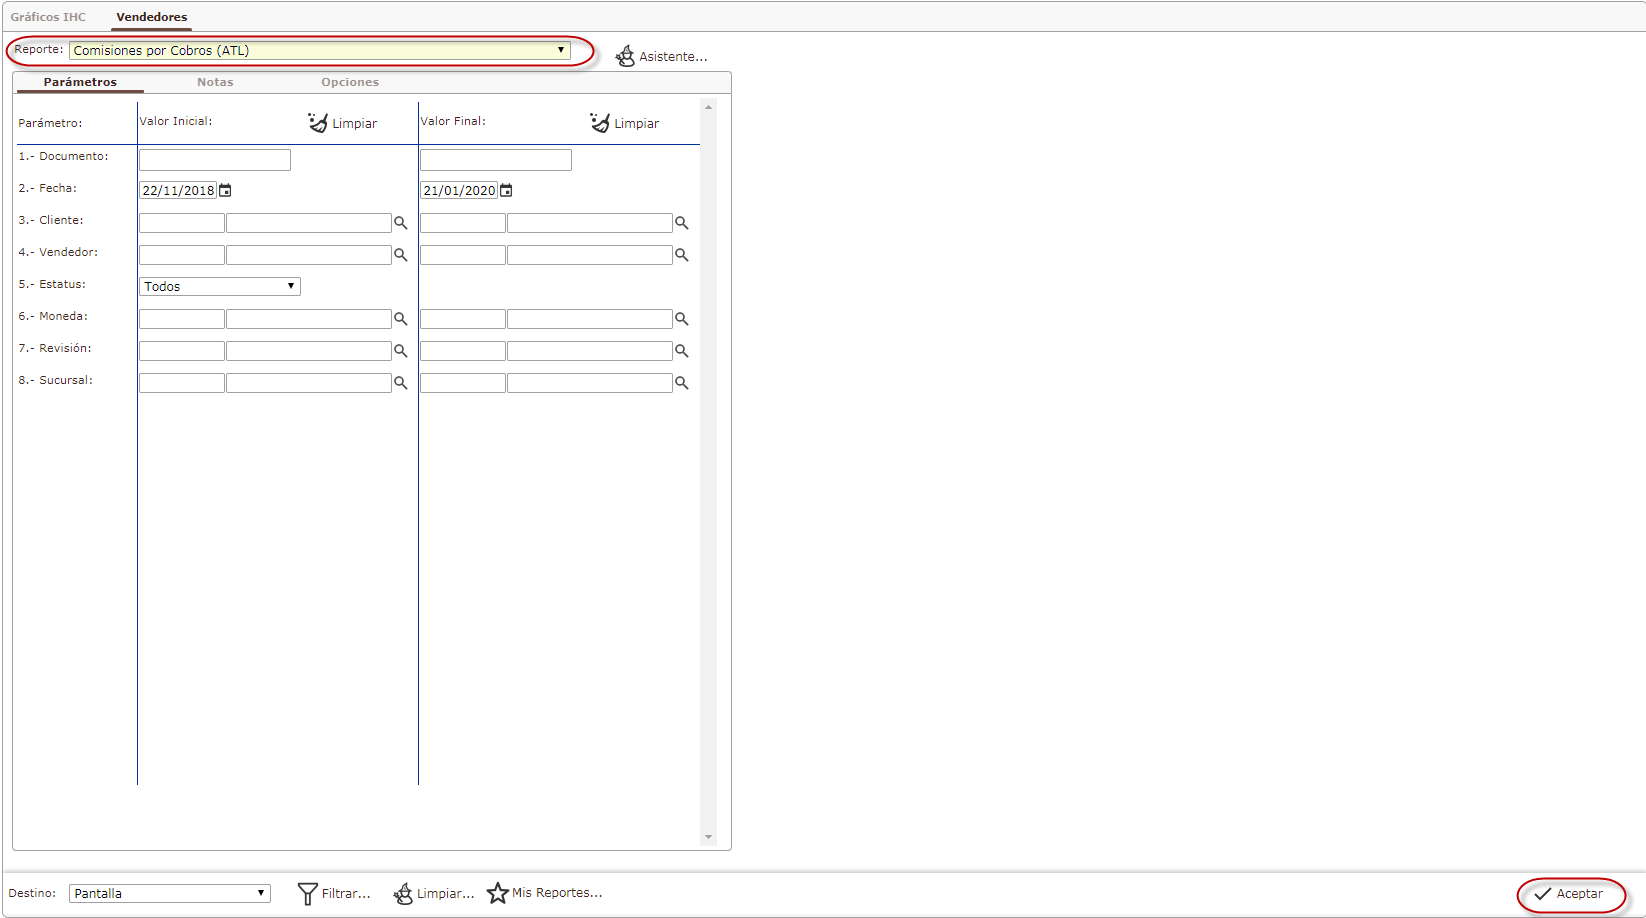Click scroll-down arrow of parameters panel scrollbar

click(x=708, y=837)
